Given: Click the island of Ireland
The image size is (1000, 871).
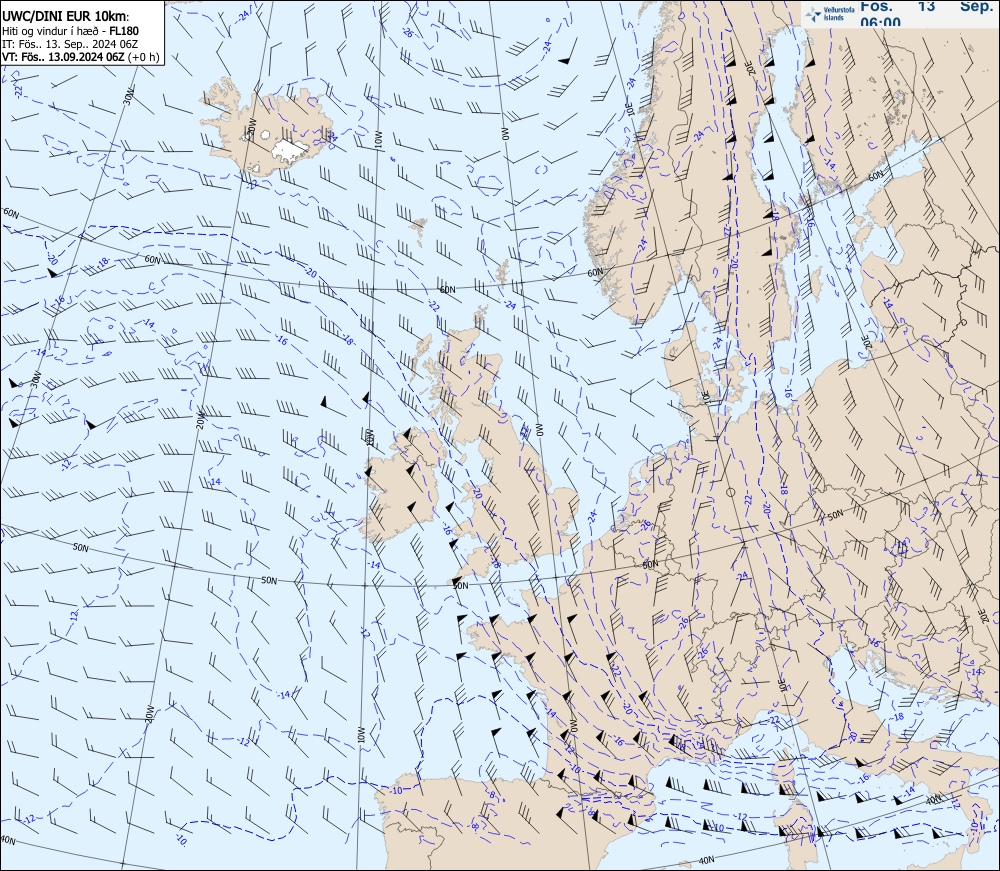Looking at the screenshot, I should [400, 487].
